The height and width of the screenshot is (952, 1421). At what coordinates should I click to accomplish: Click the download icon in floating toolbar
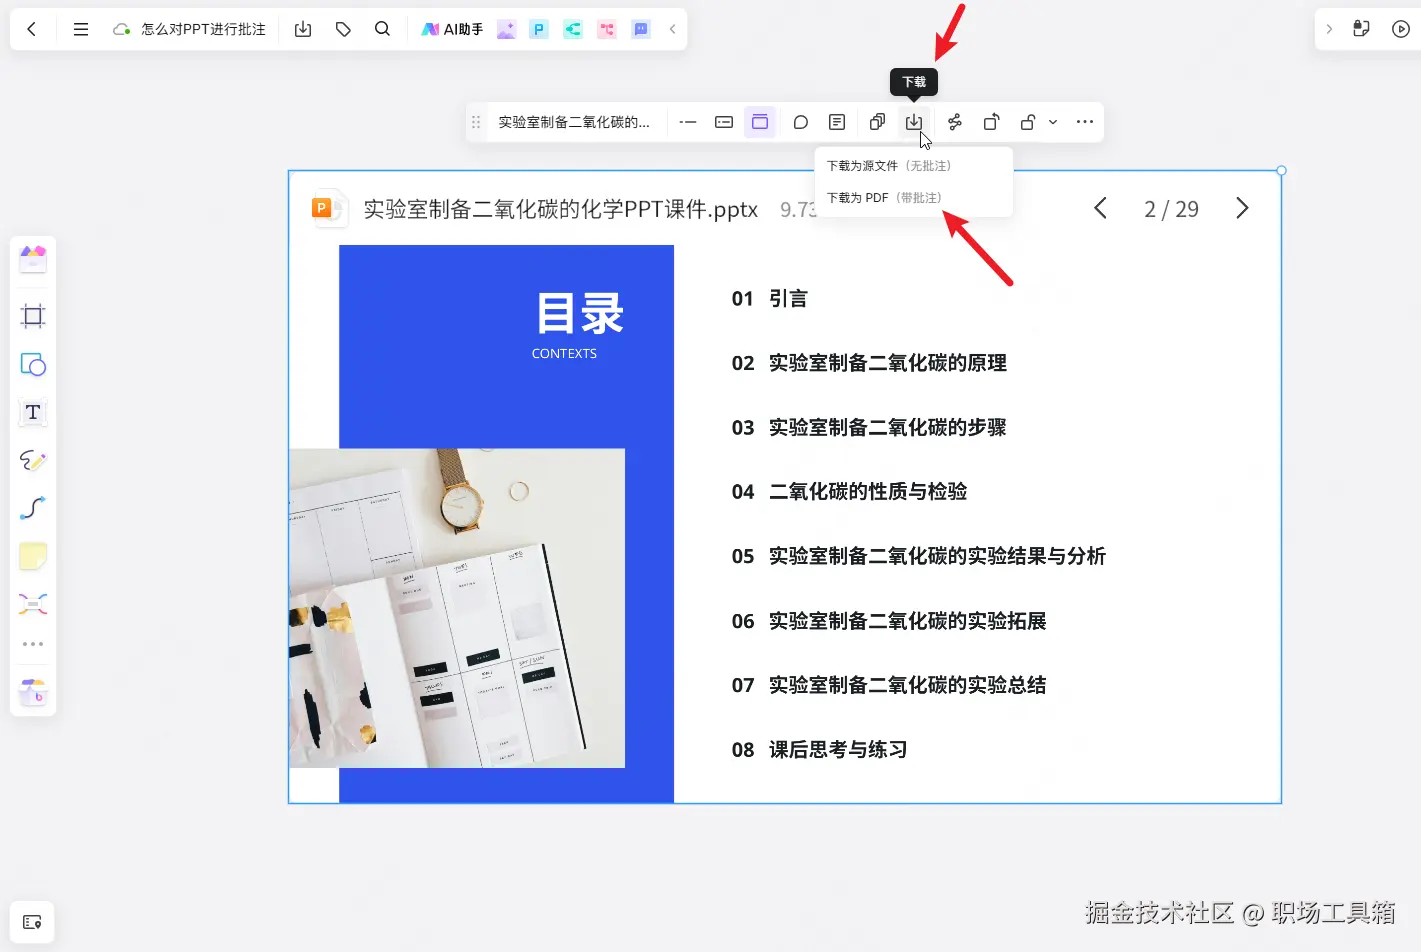tap(914, 122)
